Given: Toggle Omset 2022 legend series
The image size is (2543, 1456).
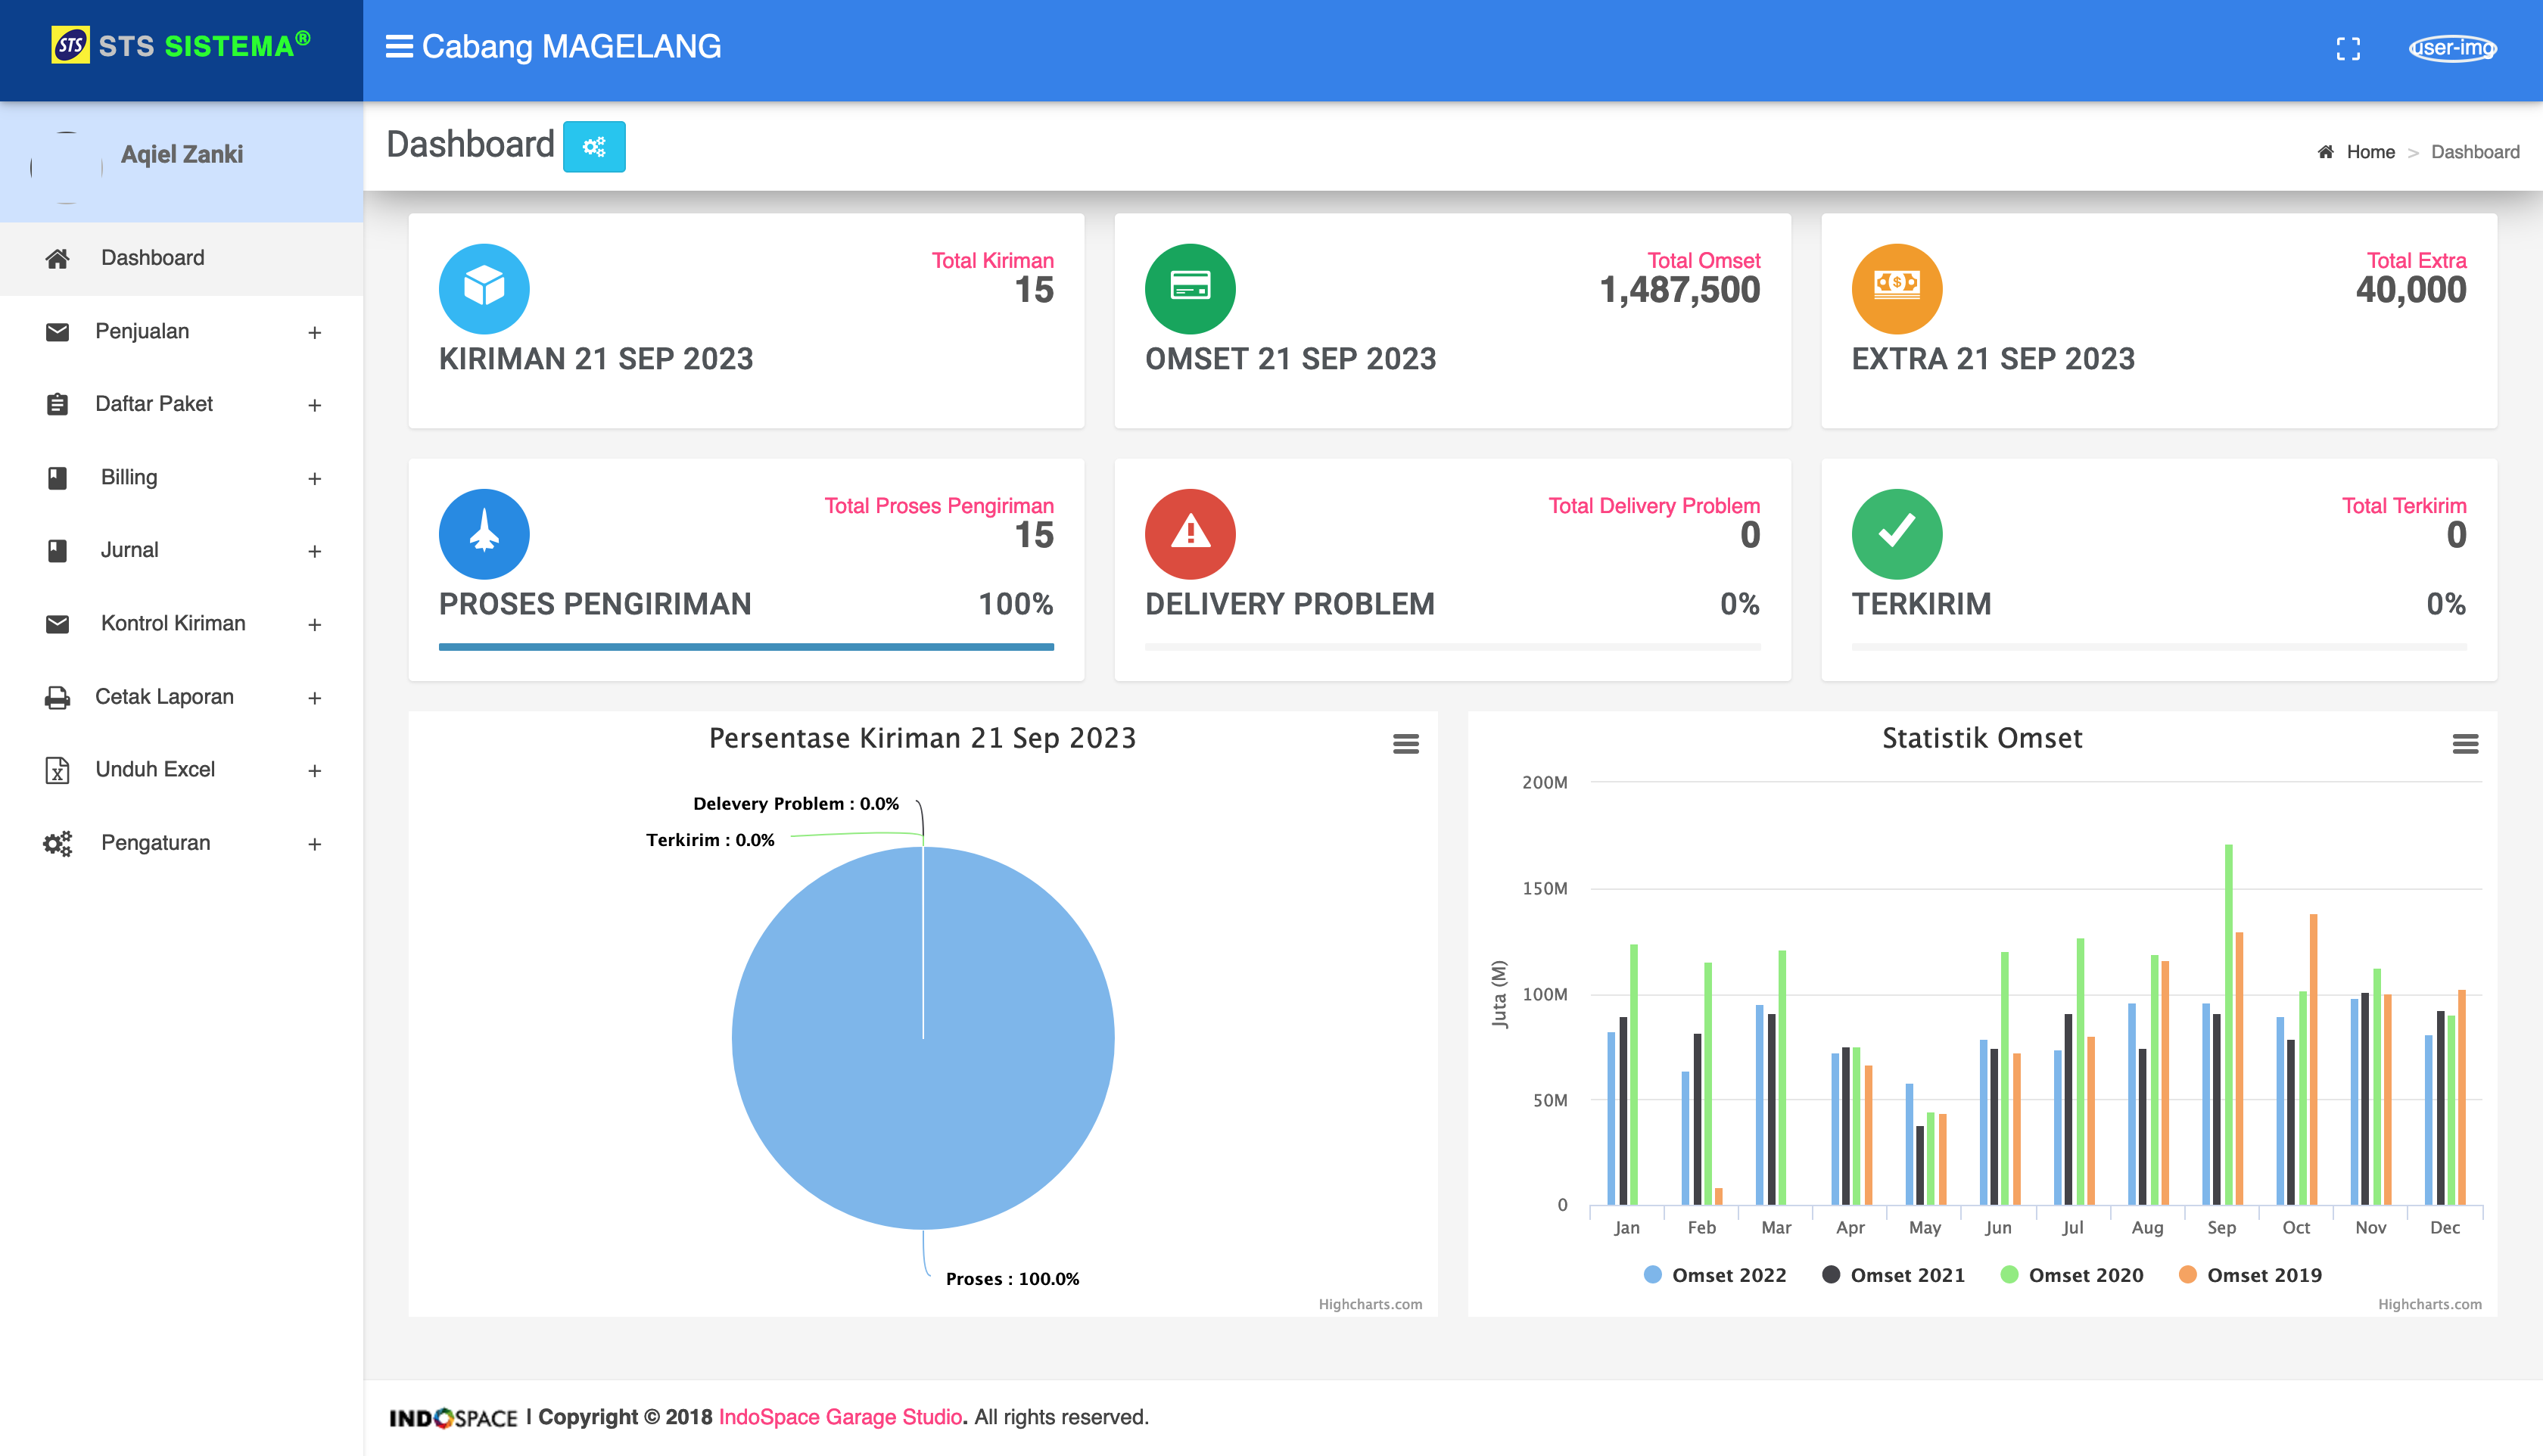Looking at the screenshot, I should tap(1714, 1275).
